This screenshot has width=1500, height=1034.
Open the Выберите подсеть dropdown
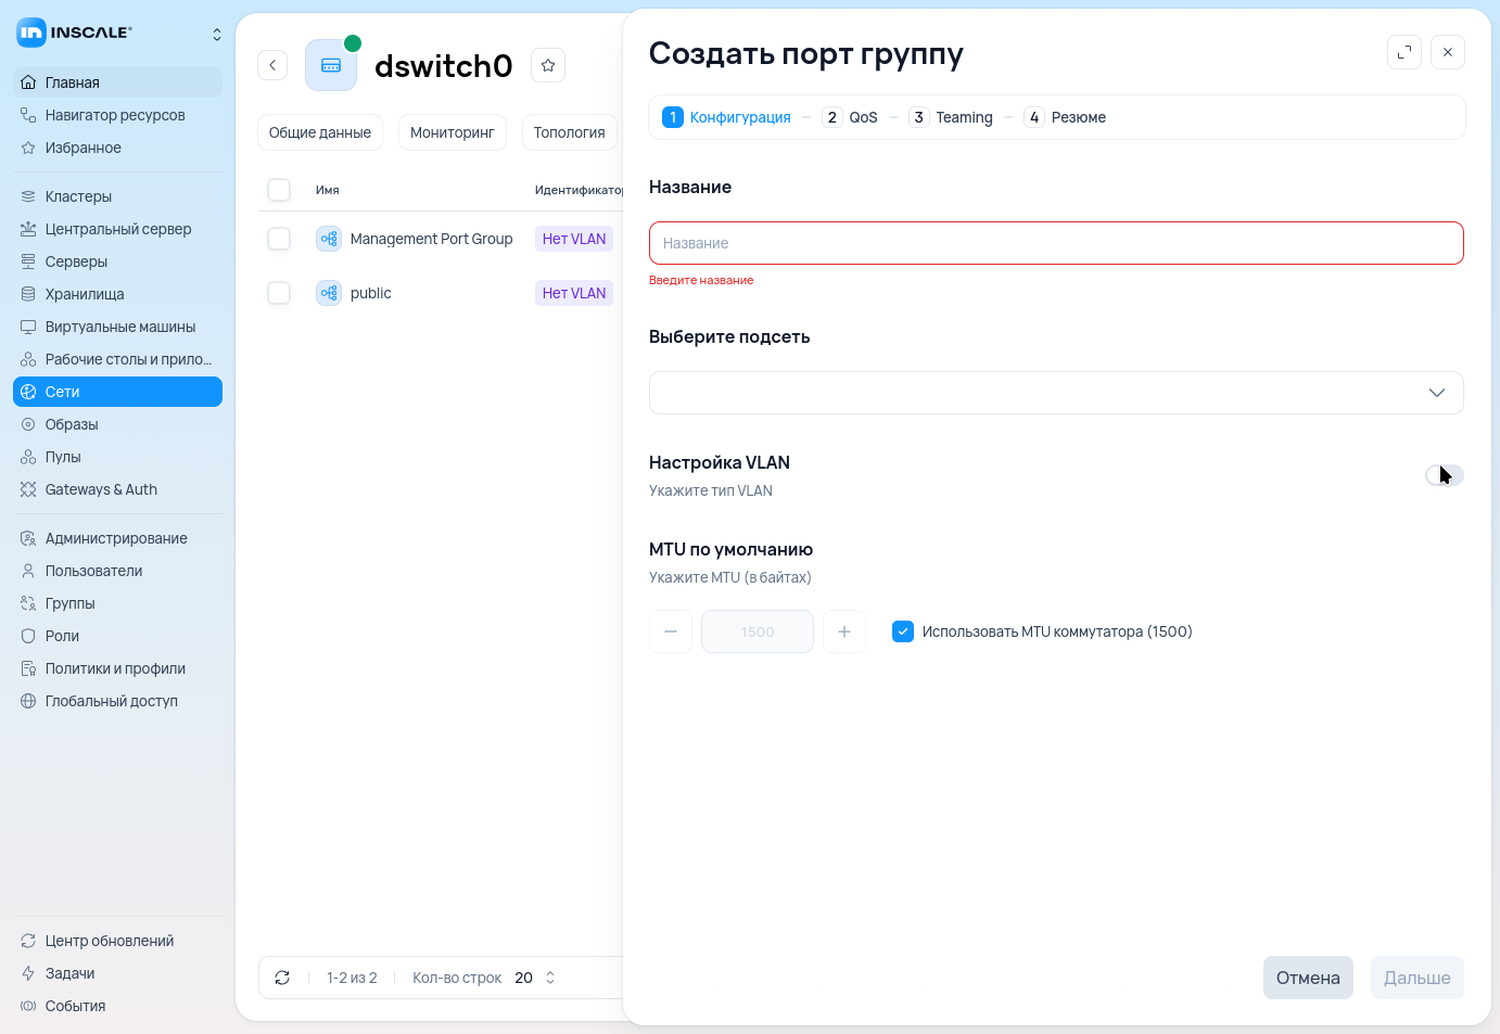tap(1056, 393)
